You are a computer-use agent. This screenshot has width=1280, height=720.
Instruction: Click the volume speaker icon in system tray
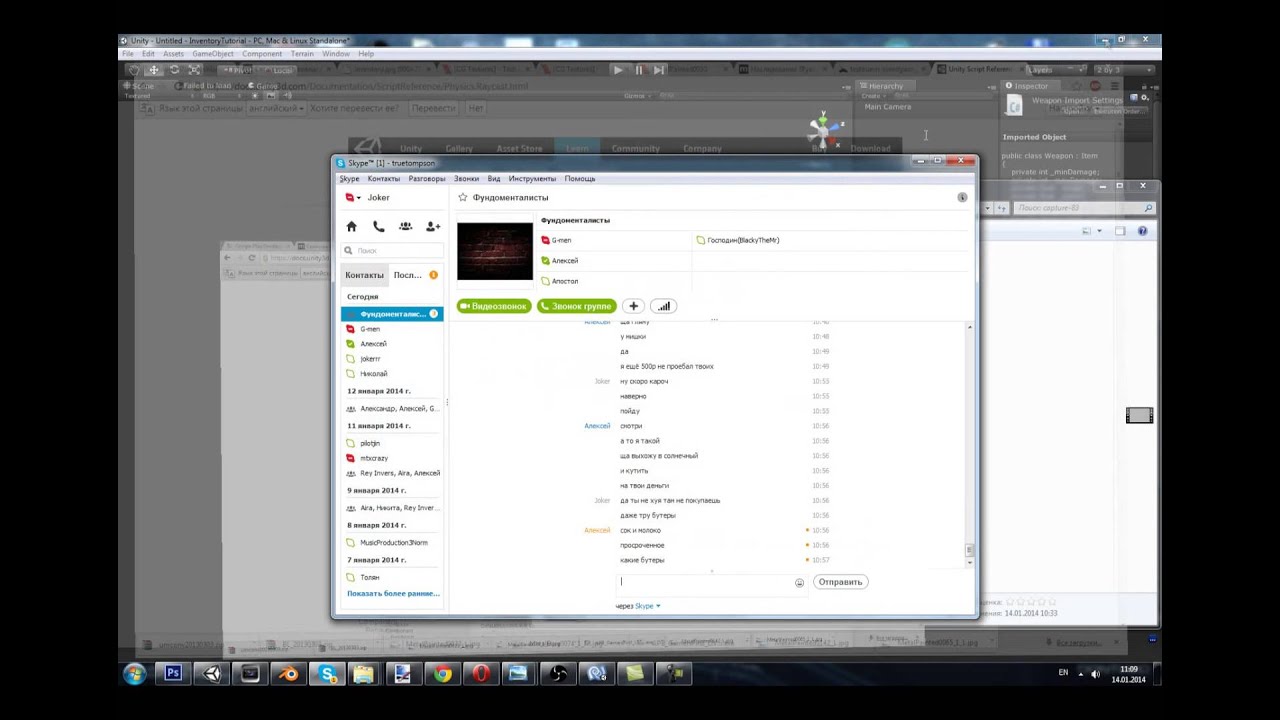coord(1094,673)
